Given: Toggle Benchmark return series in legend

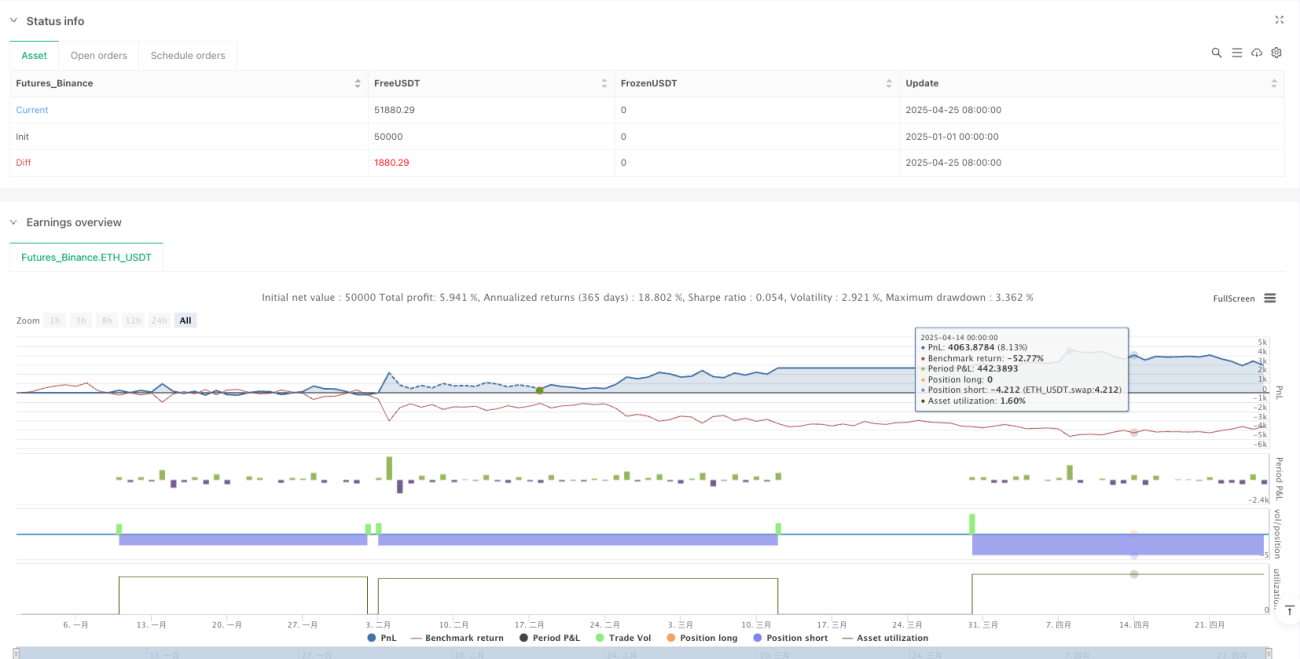Looking at the screenshot, I should click(x=457, y=638).
